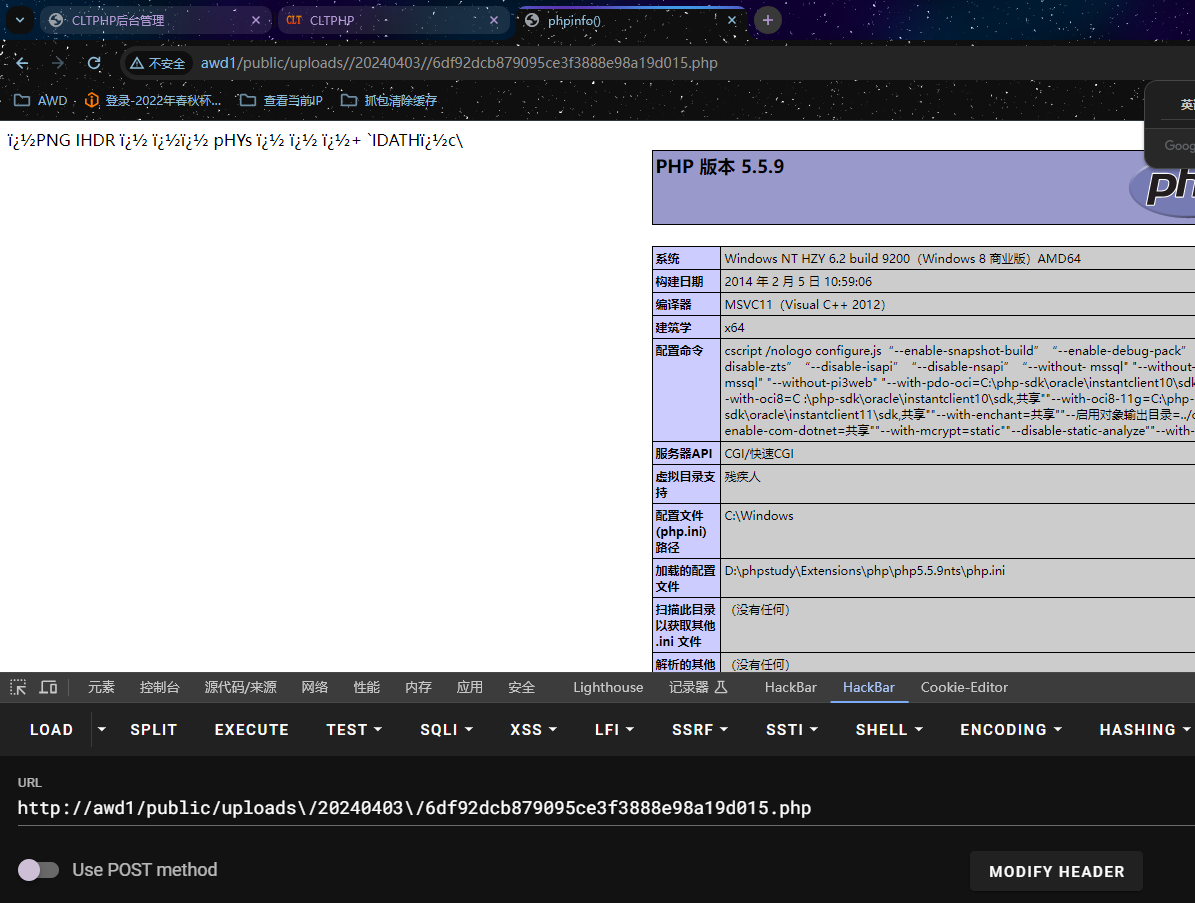
Task: Select the CGI/快速CGI cell value
Action: coord(759,453)
